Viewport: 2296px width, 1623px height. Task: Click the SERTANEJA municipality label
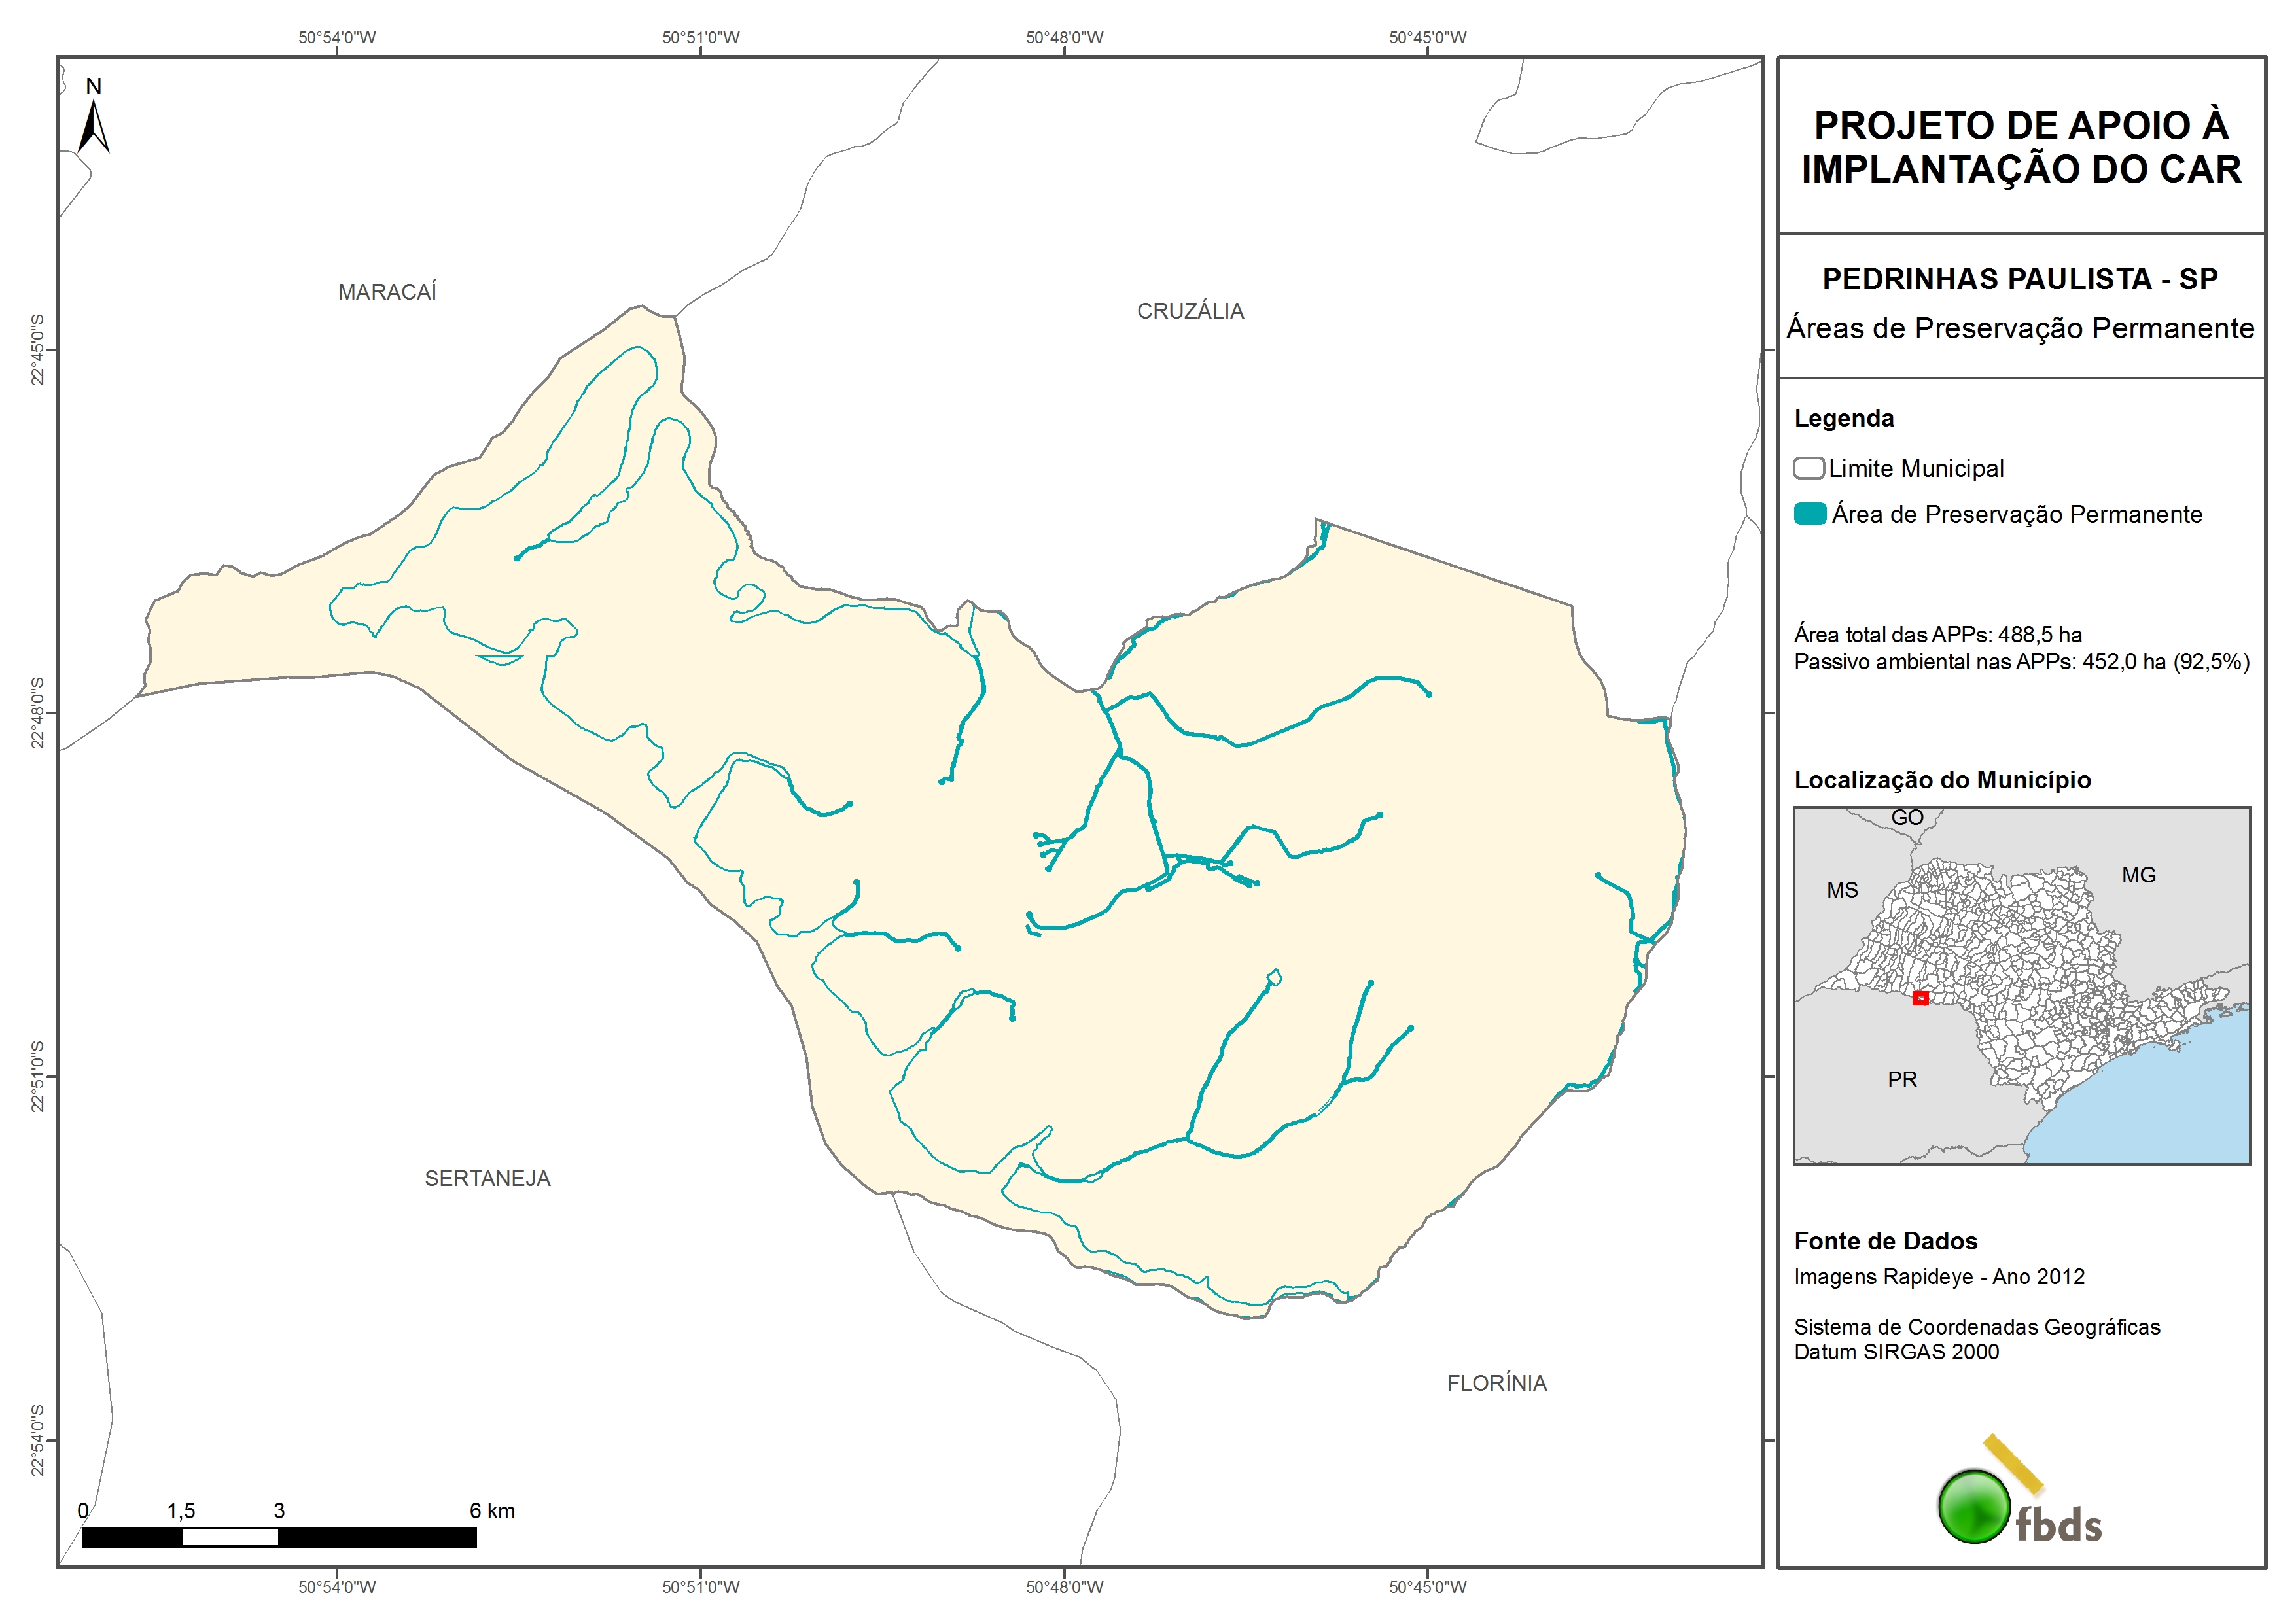[487, 1179]
